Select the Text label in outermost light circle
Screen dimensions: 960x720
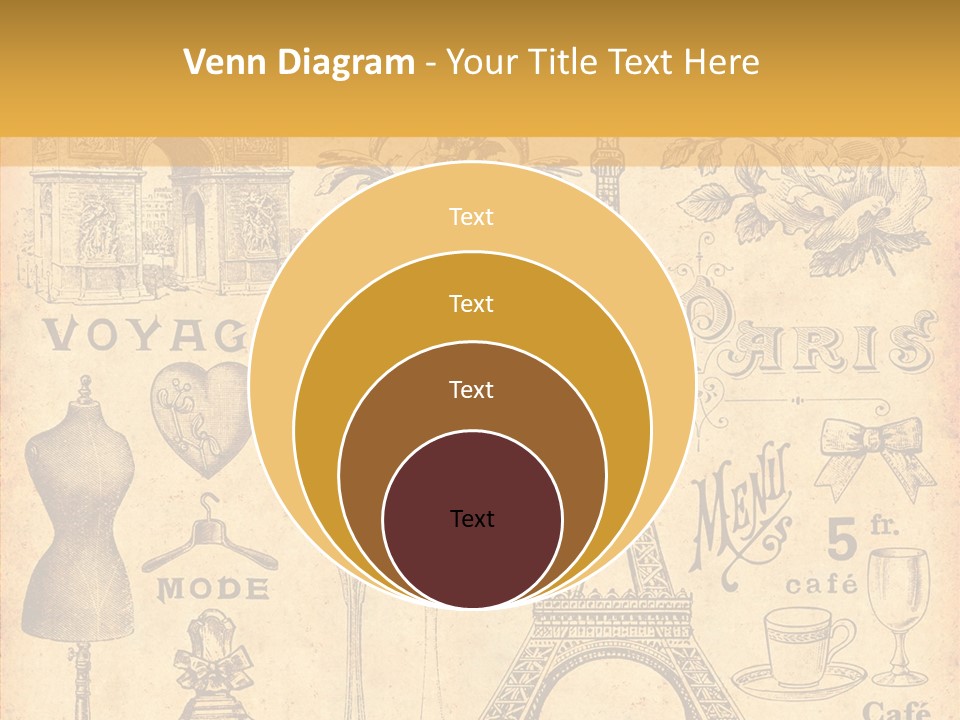tap(471, 217)
